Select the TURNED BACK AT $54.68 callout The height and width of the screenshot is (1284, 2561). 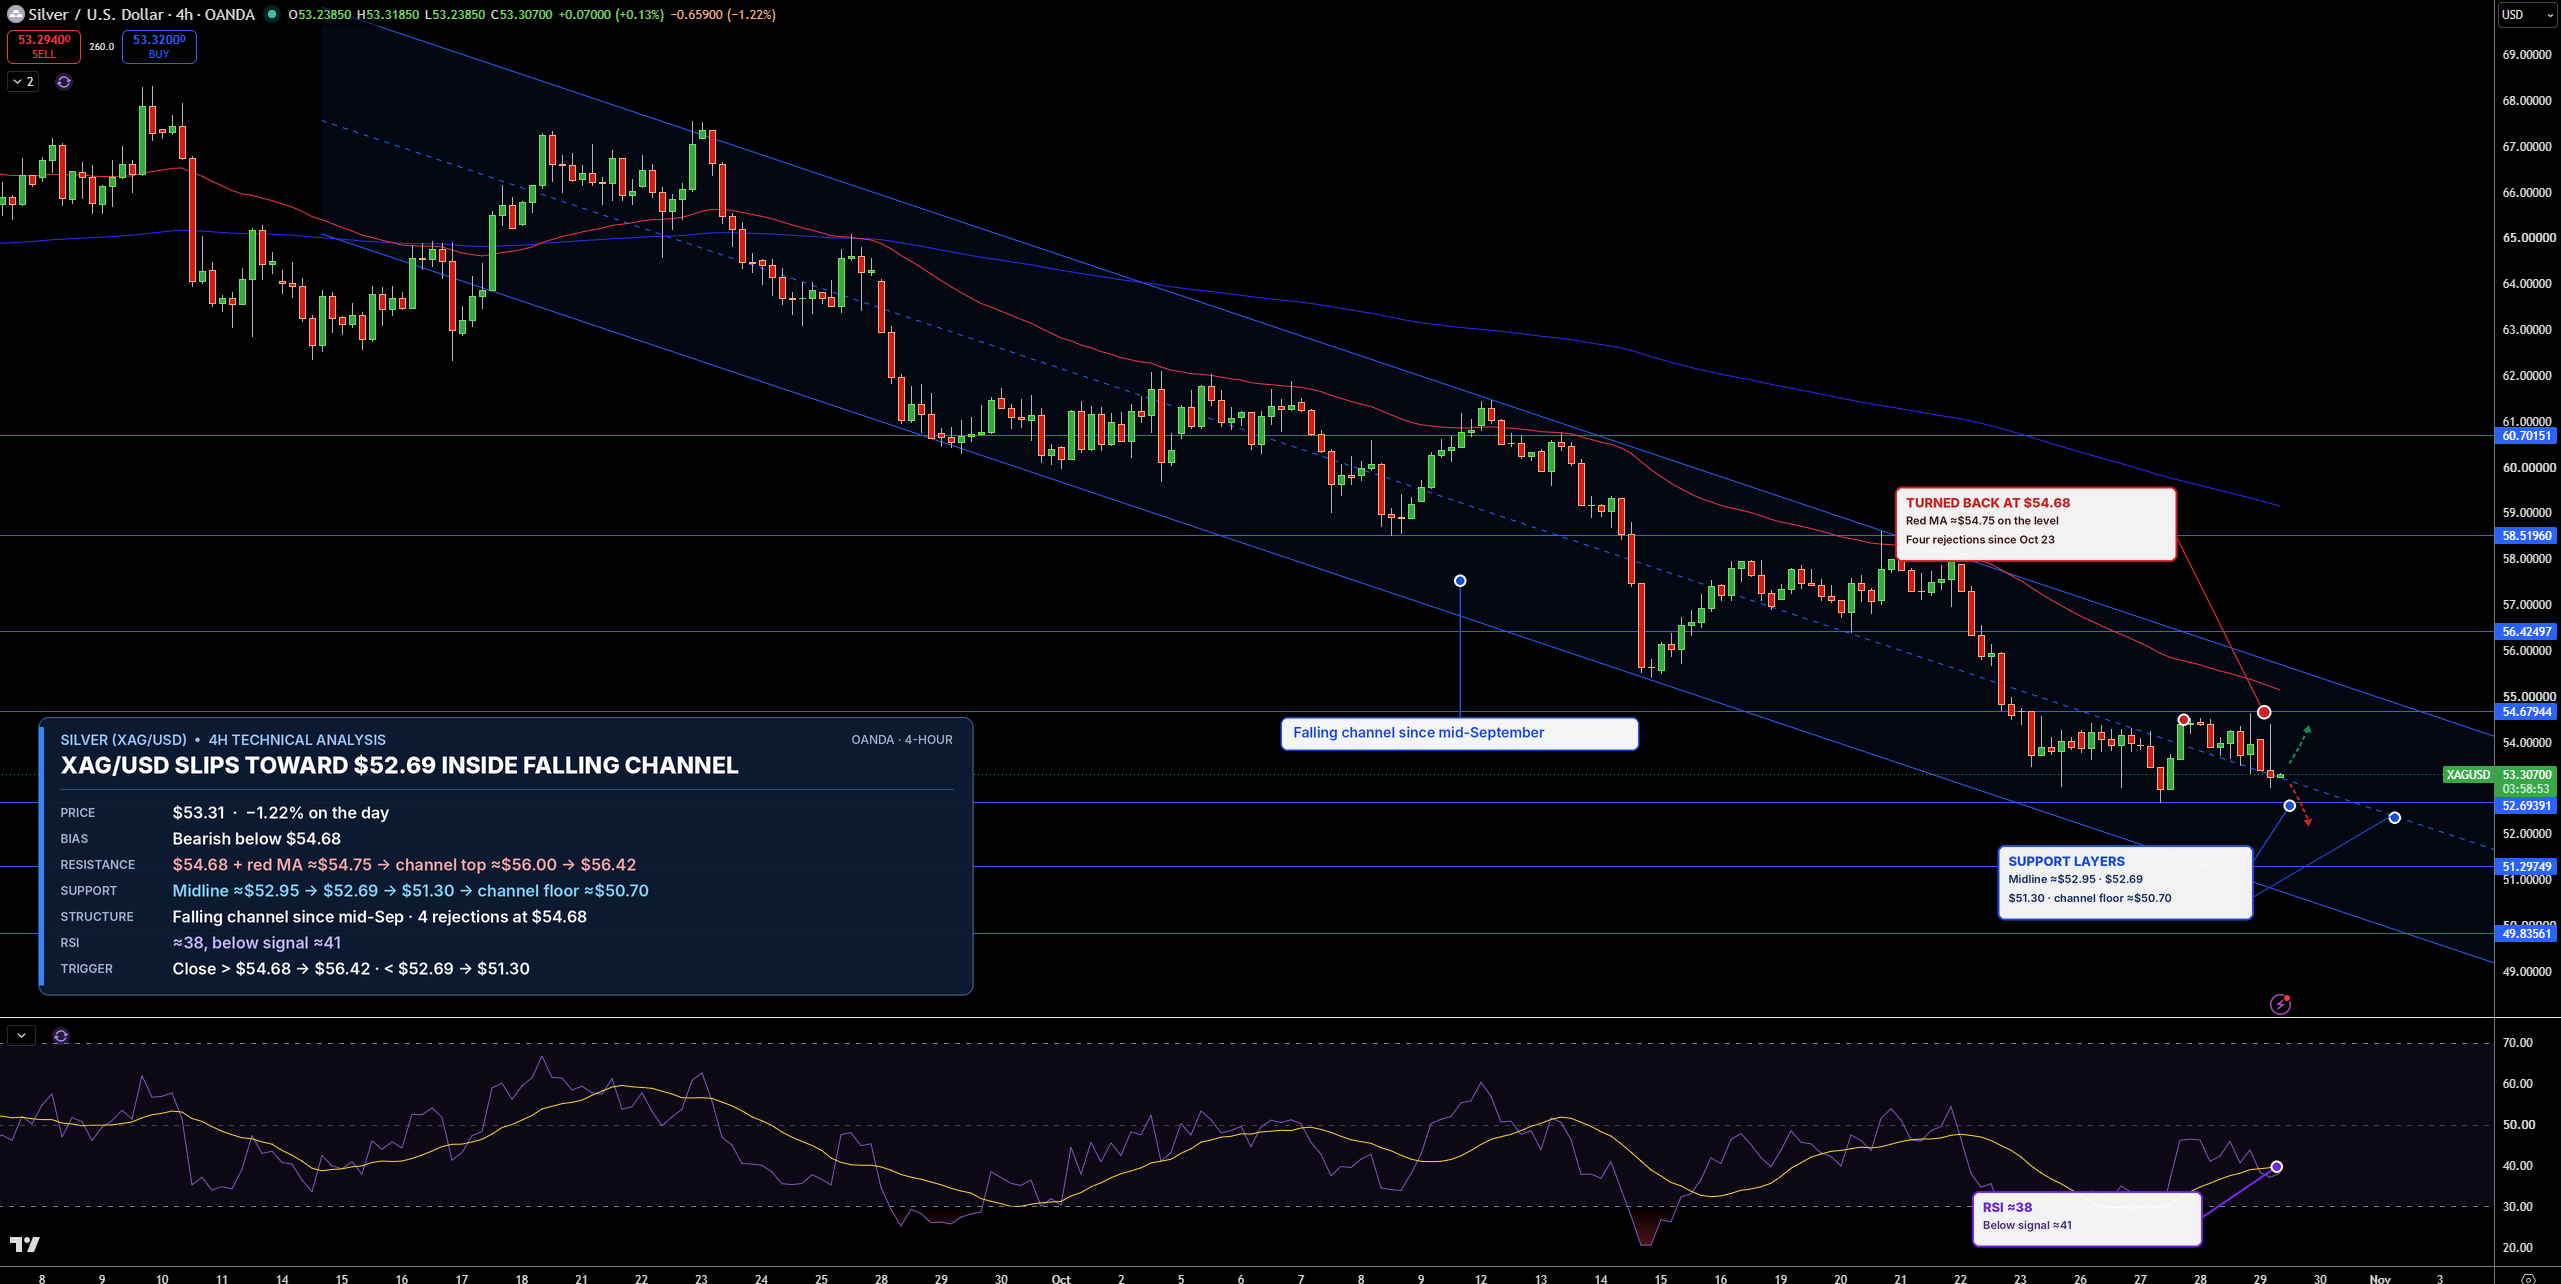coord(2035,524)
